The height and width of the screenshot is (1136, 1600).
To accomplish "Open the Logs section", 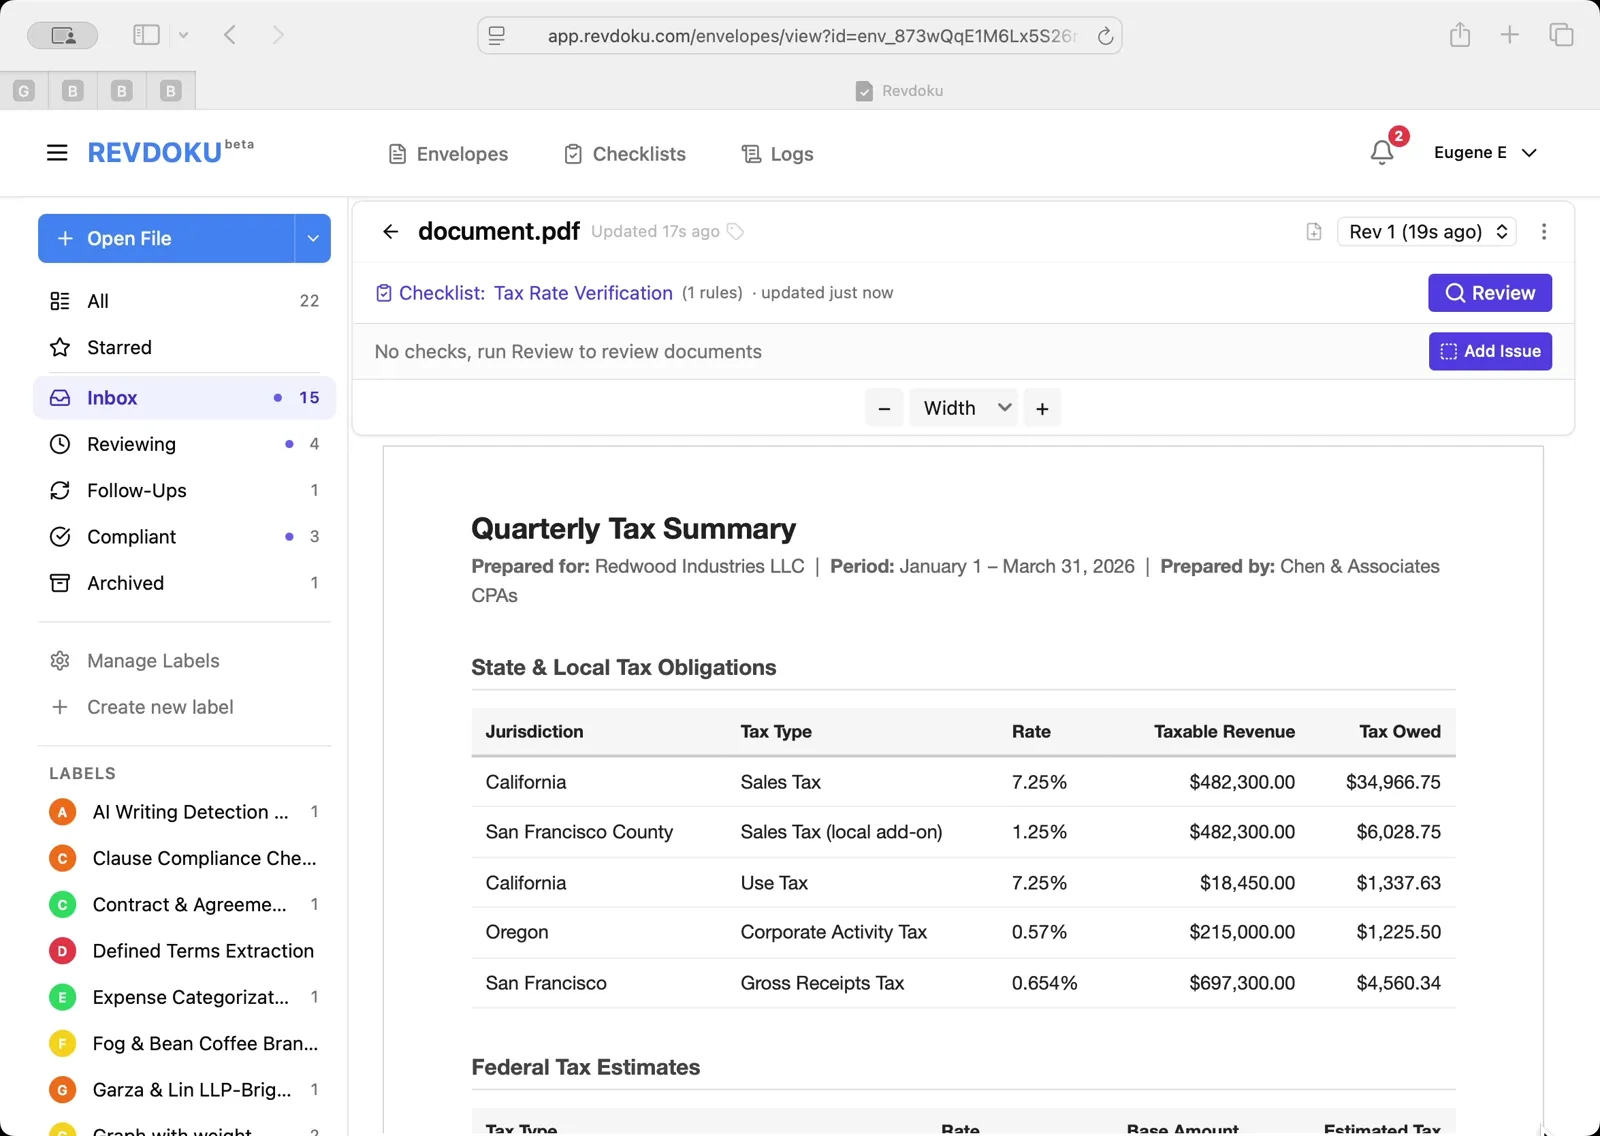I will 777,154.
